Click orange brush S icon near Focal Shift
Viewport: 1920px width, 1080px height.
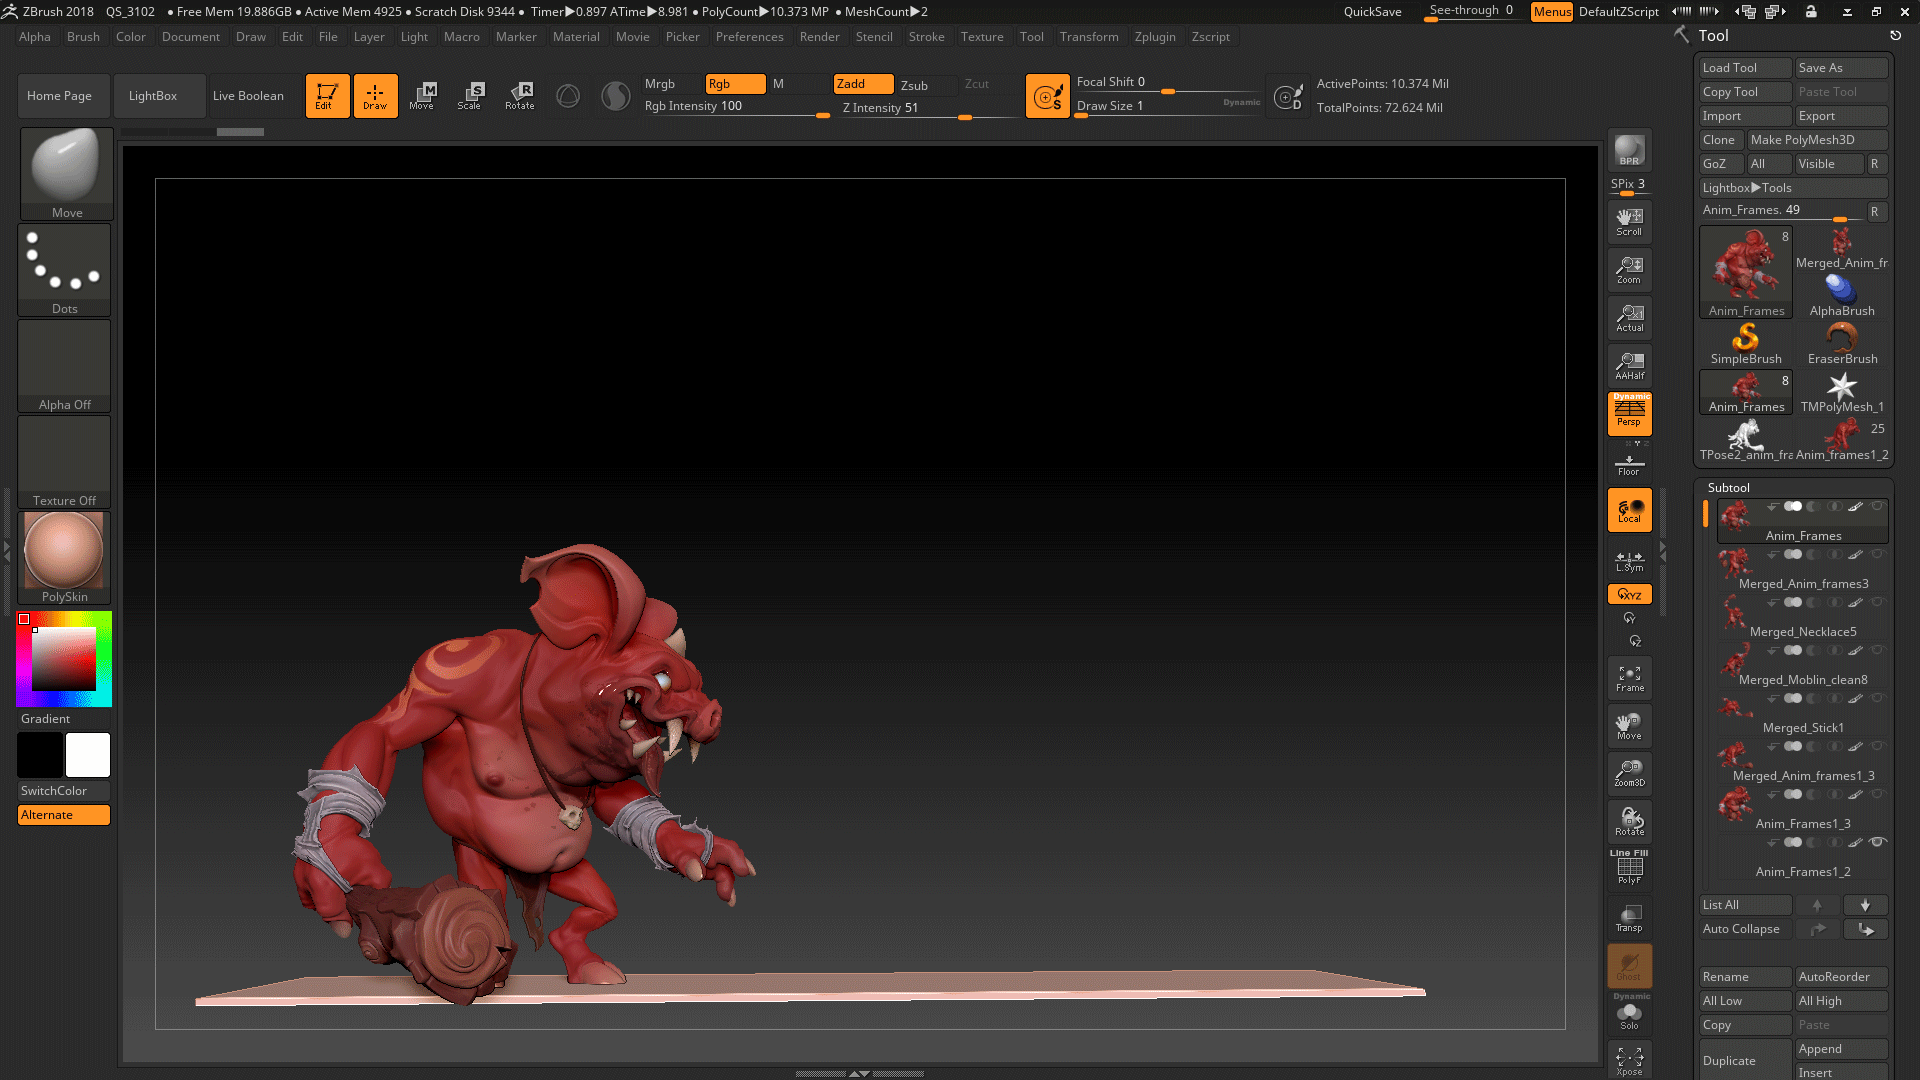pos(1048,97)
